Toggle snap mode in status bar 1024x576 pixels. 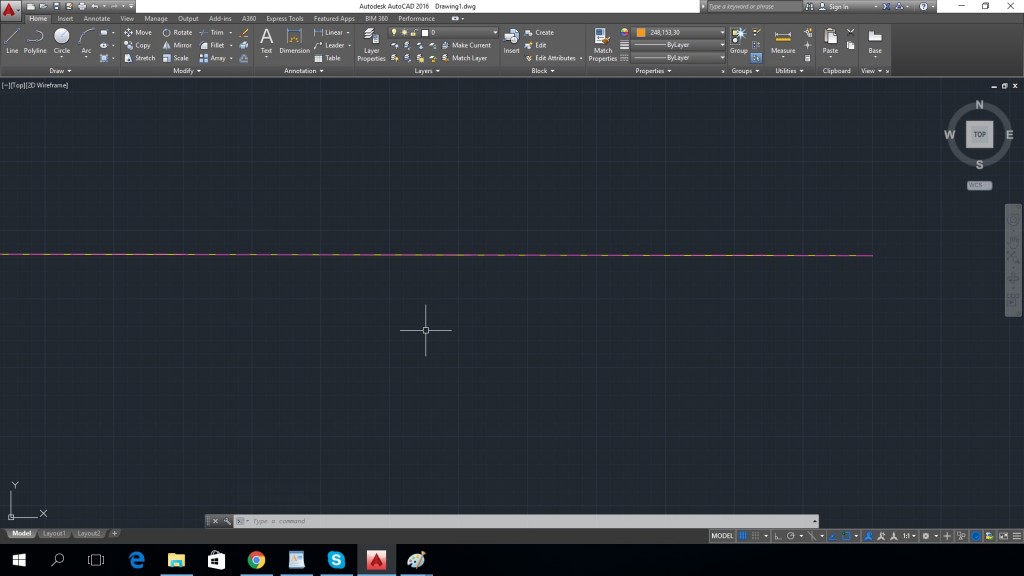coord(756,536)
